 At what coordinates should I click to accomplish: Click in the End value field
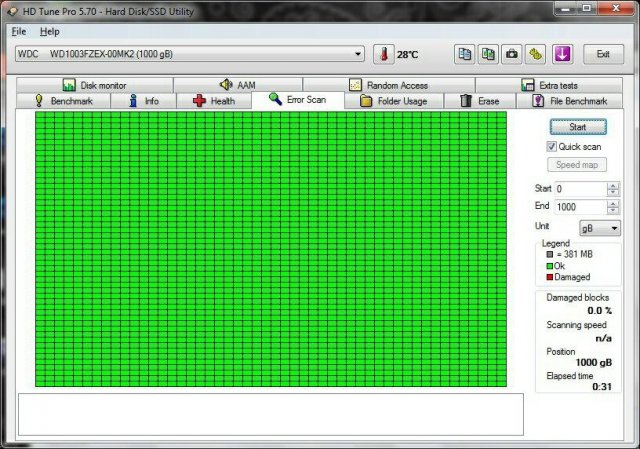point(578,207)
